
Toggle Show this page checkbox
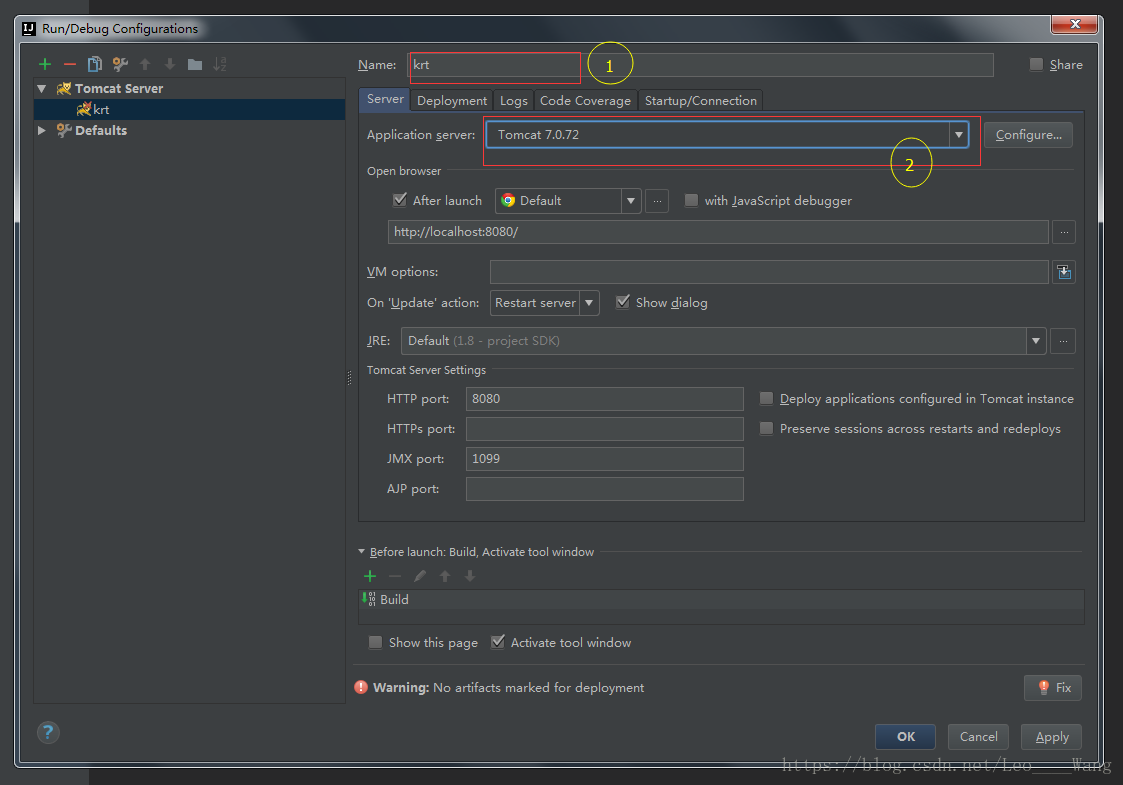tap(375, 642)
